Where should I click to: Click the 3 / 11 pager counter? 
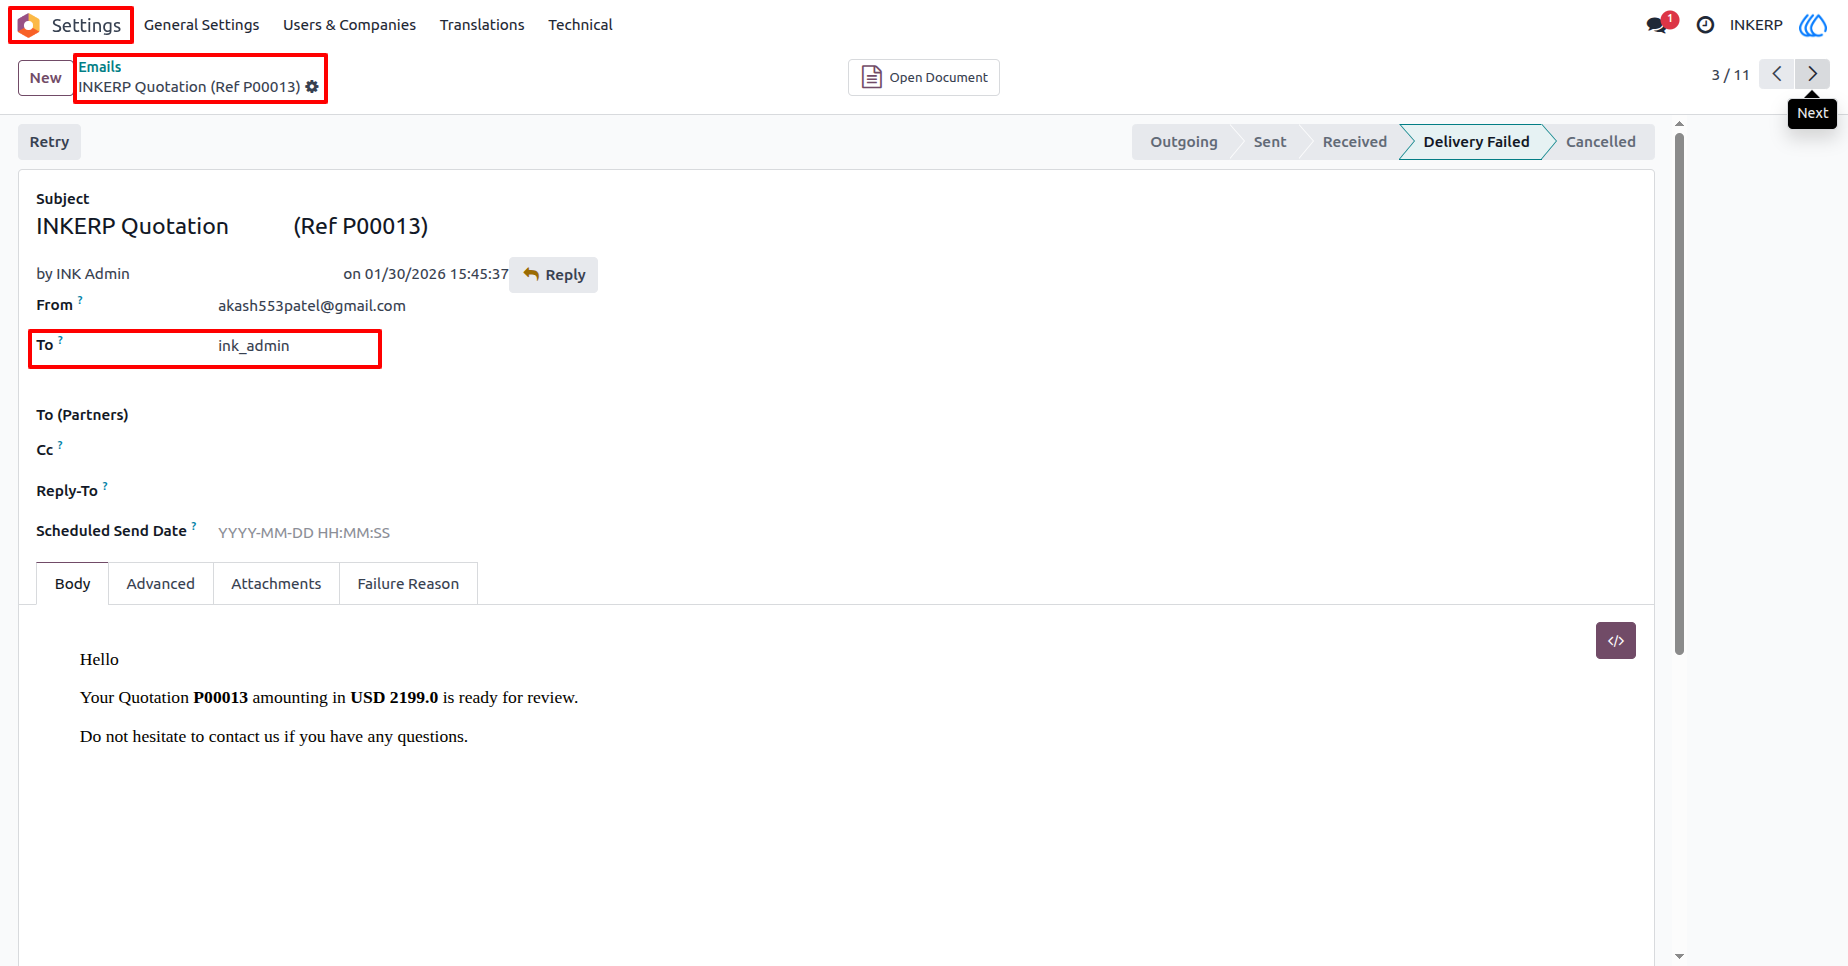(x=1730, y=75)
